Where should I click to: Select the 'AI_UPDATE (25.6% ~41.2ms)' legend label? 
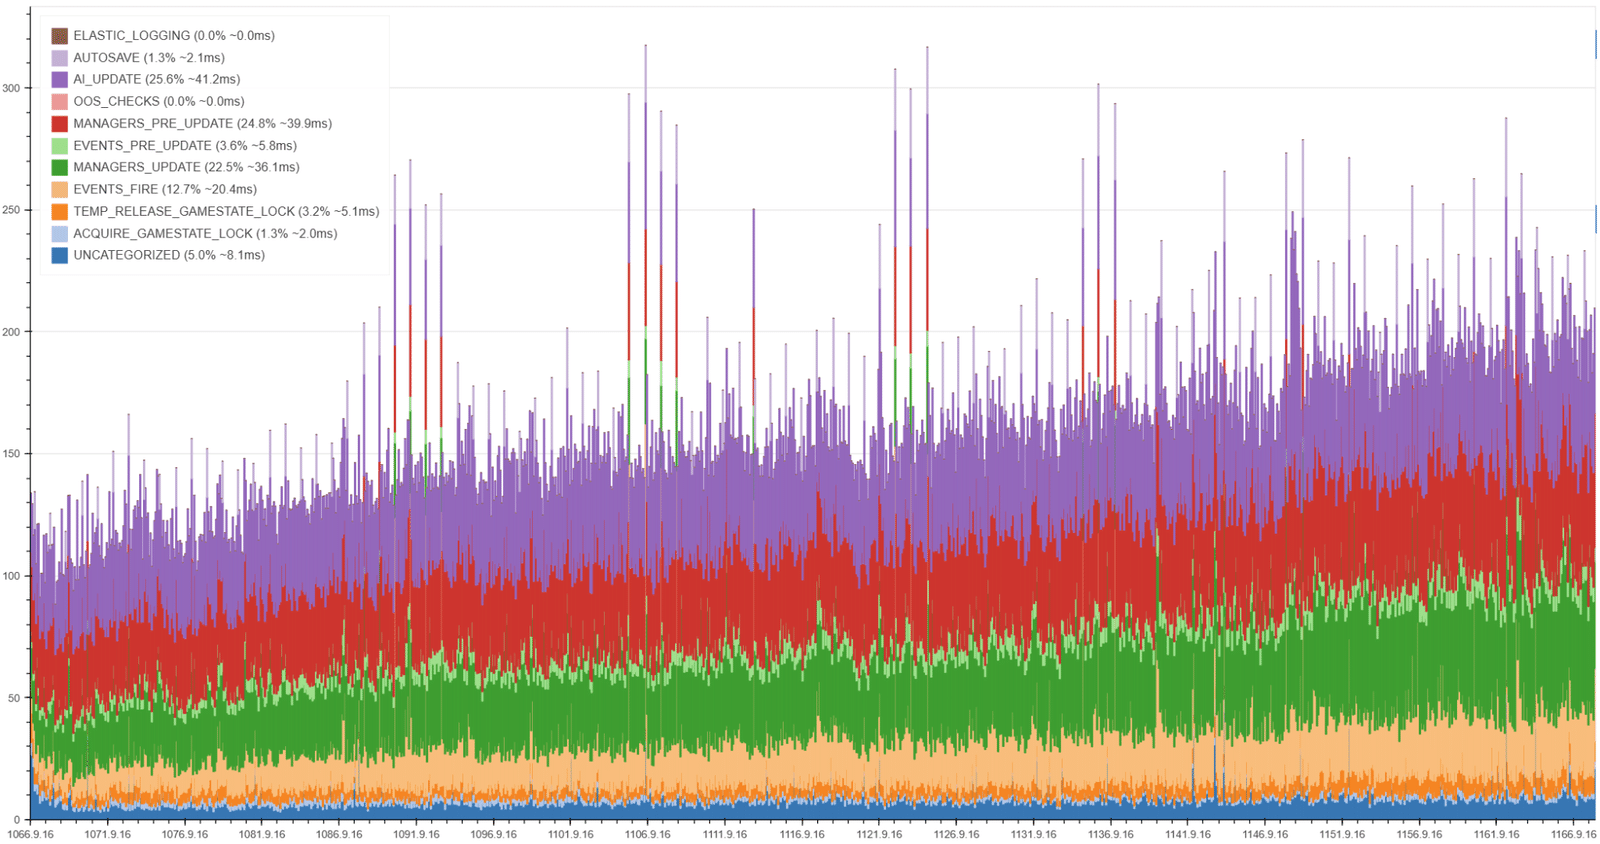pyautogui.click(x=157, y=80)
